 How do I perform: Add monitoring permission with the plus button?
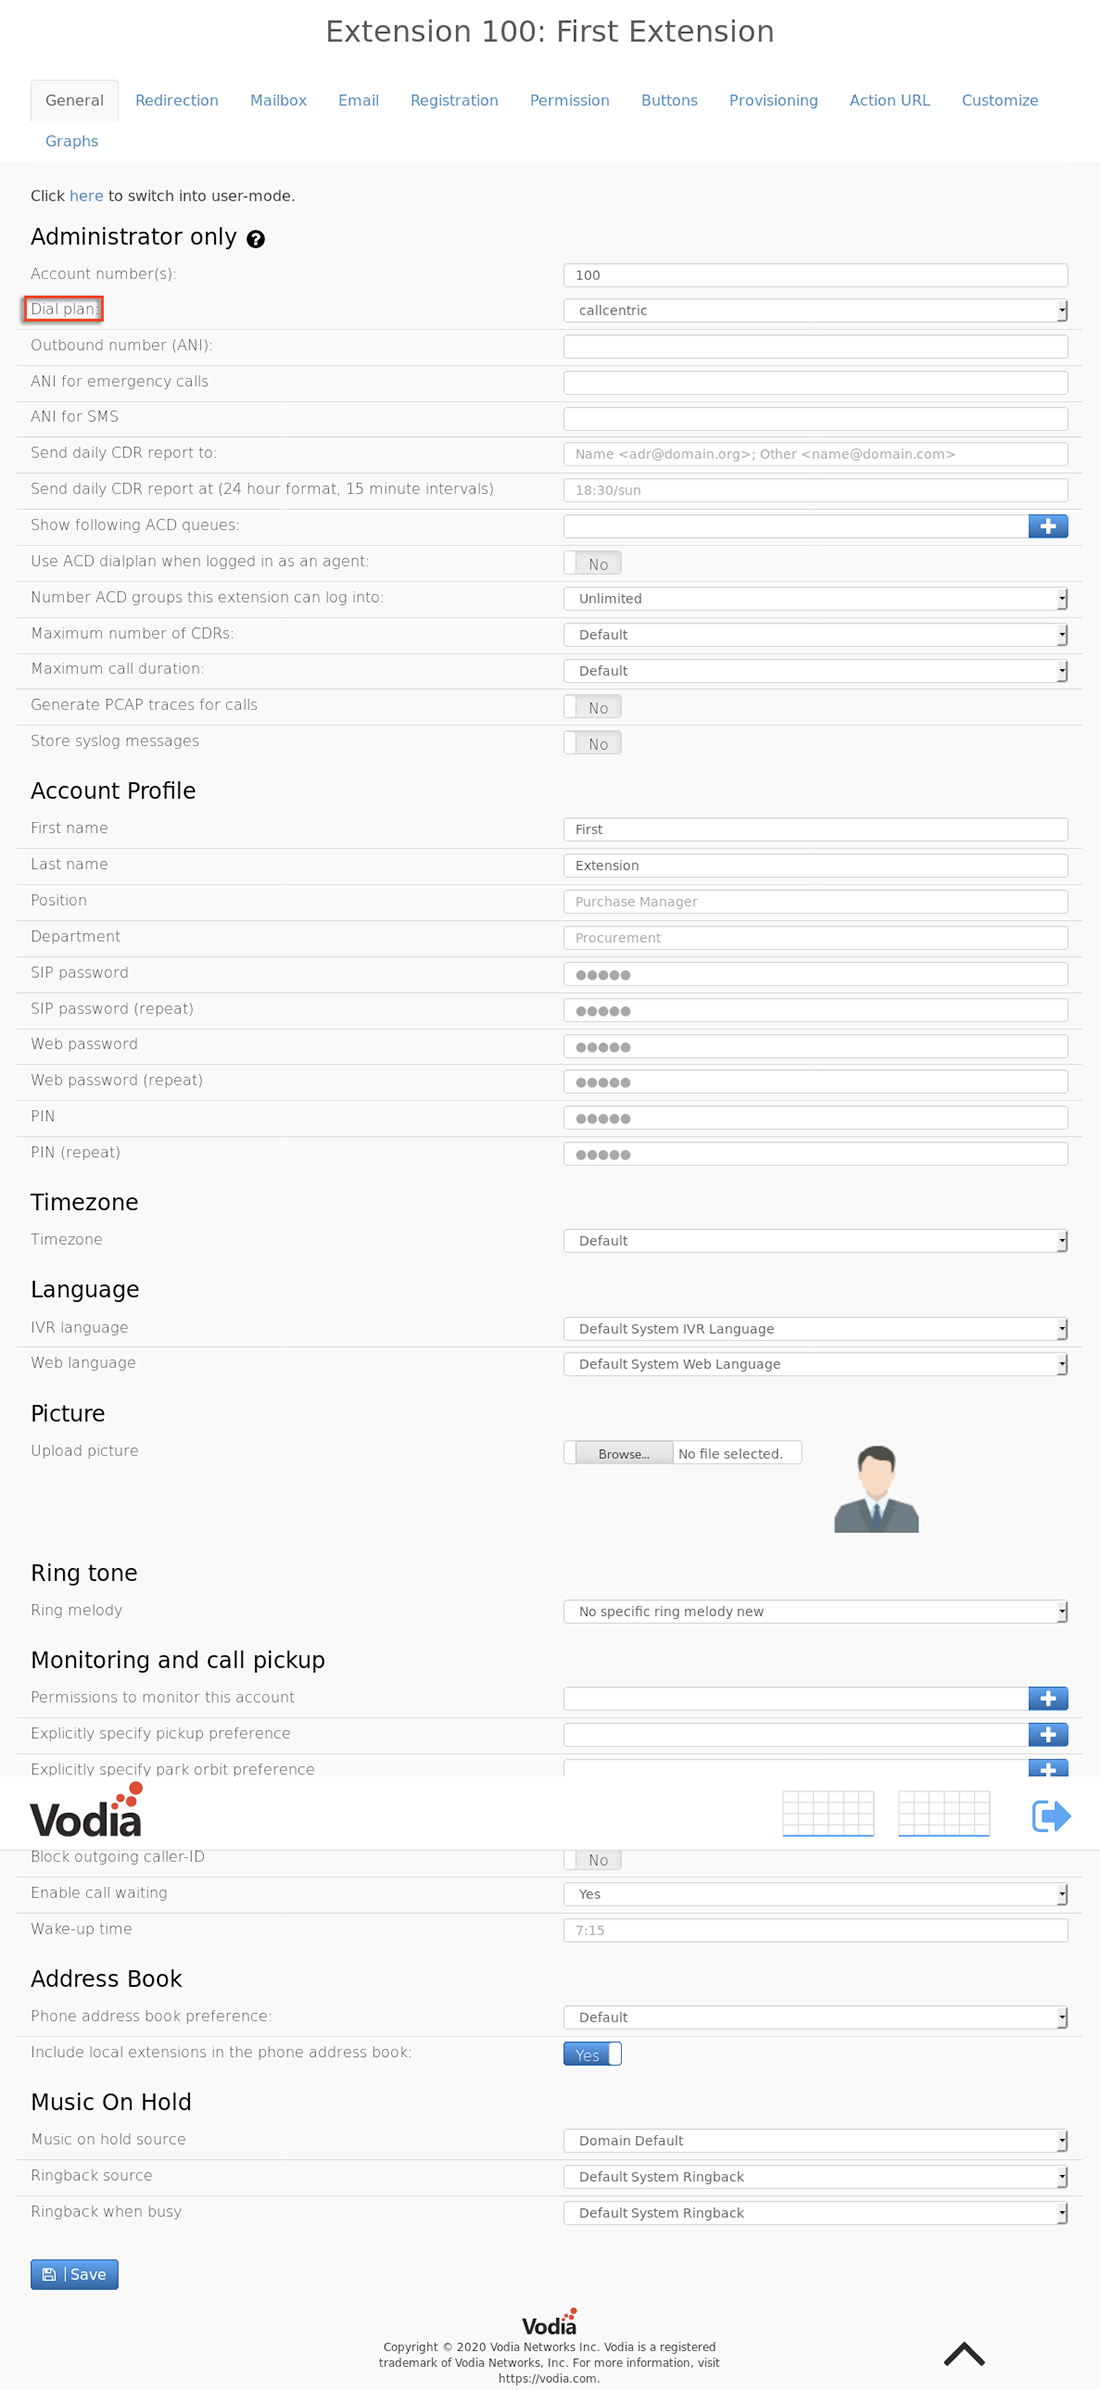click(1048, 1698)
